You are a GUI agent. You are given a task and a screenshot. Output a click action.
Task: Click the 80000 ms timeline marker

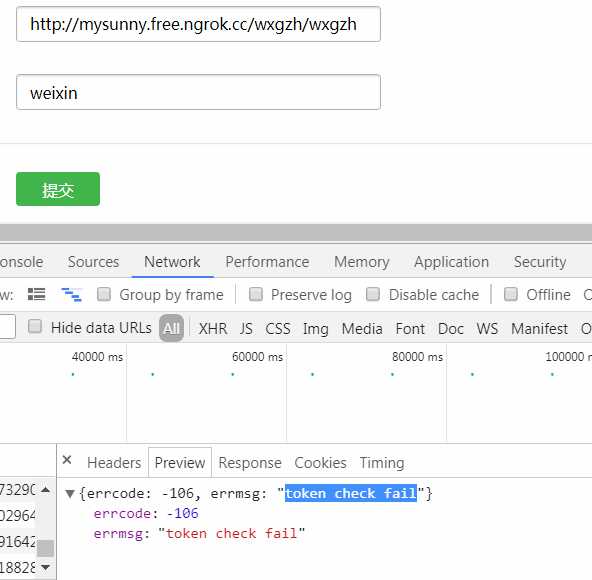click(x=417, y=356)
